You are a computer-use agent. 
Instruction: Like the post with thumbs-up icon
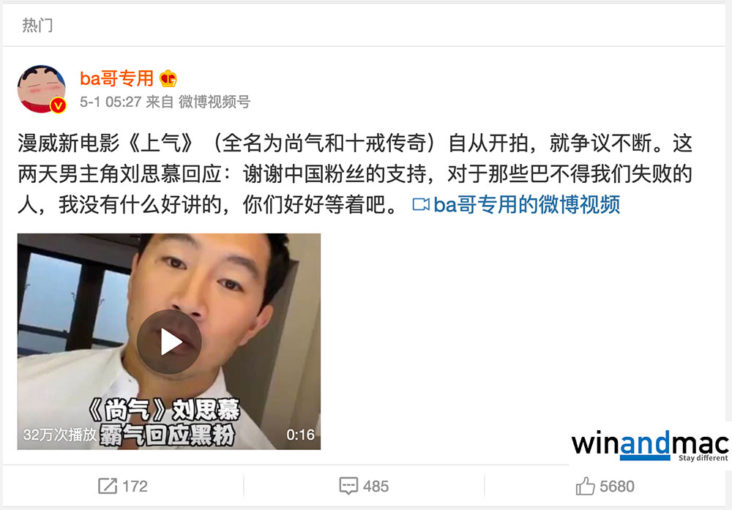(585, 486)
